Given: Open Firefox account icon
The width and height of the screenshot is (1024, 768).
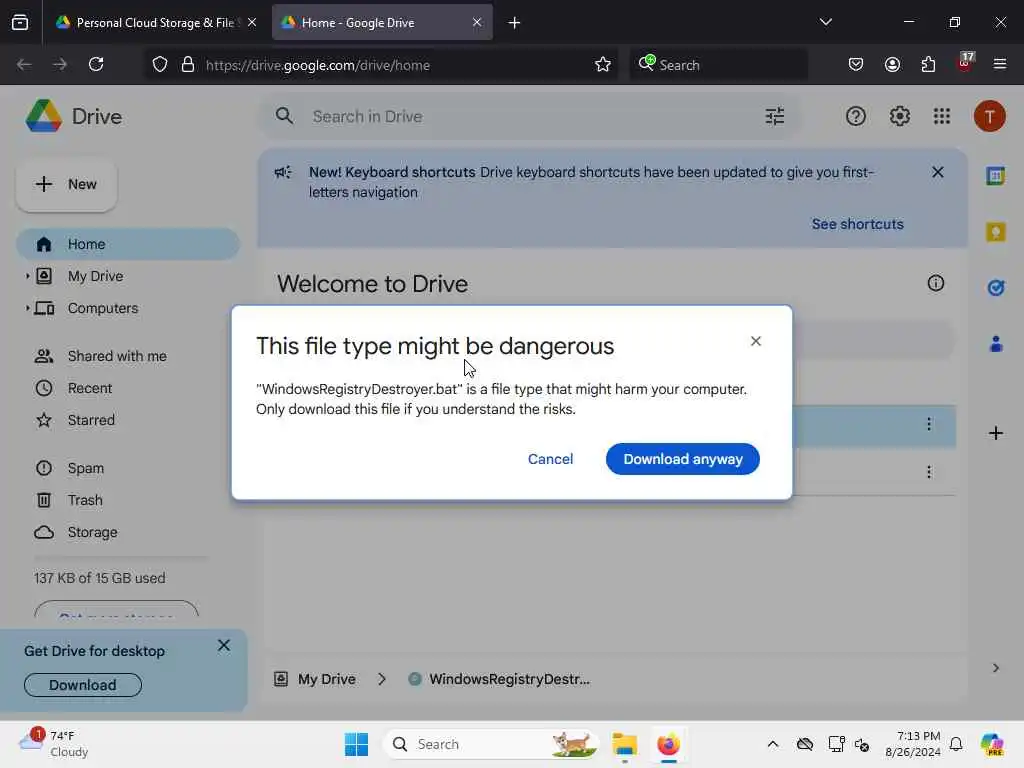Looking at the screenshot, I should coord(892,64).
